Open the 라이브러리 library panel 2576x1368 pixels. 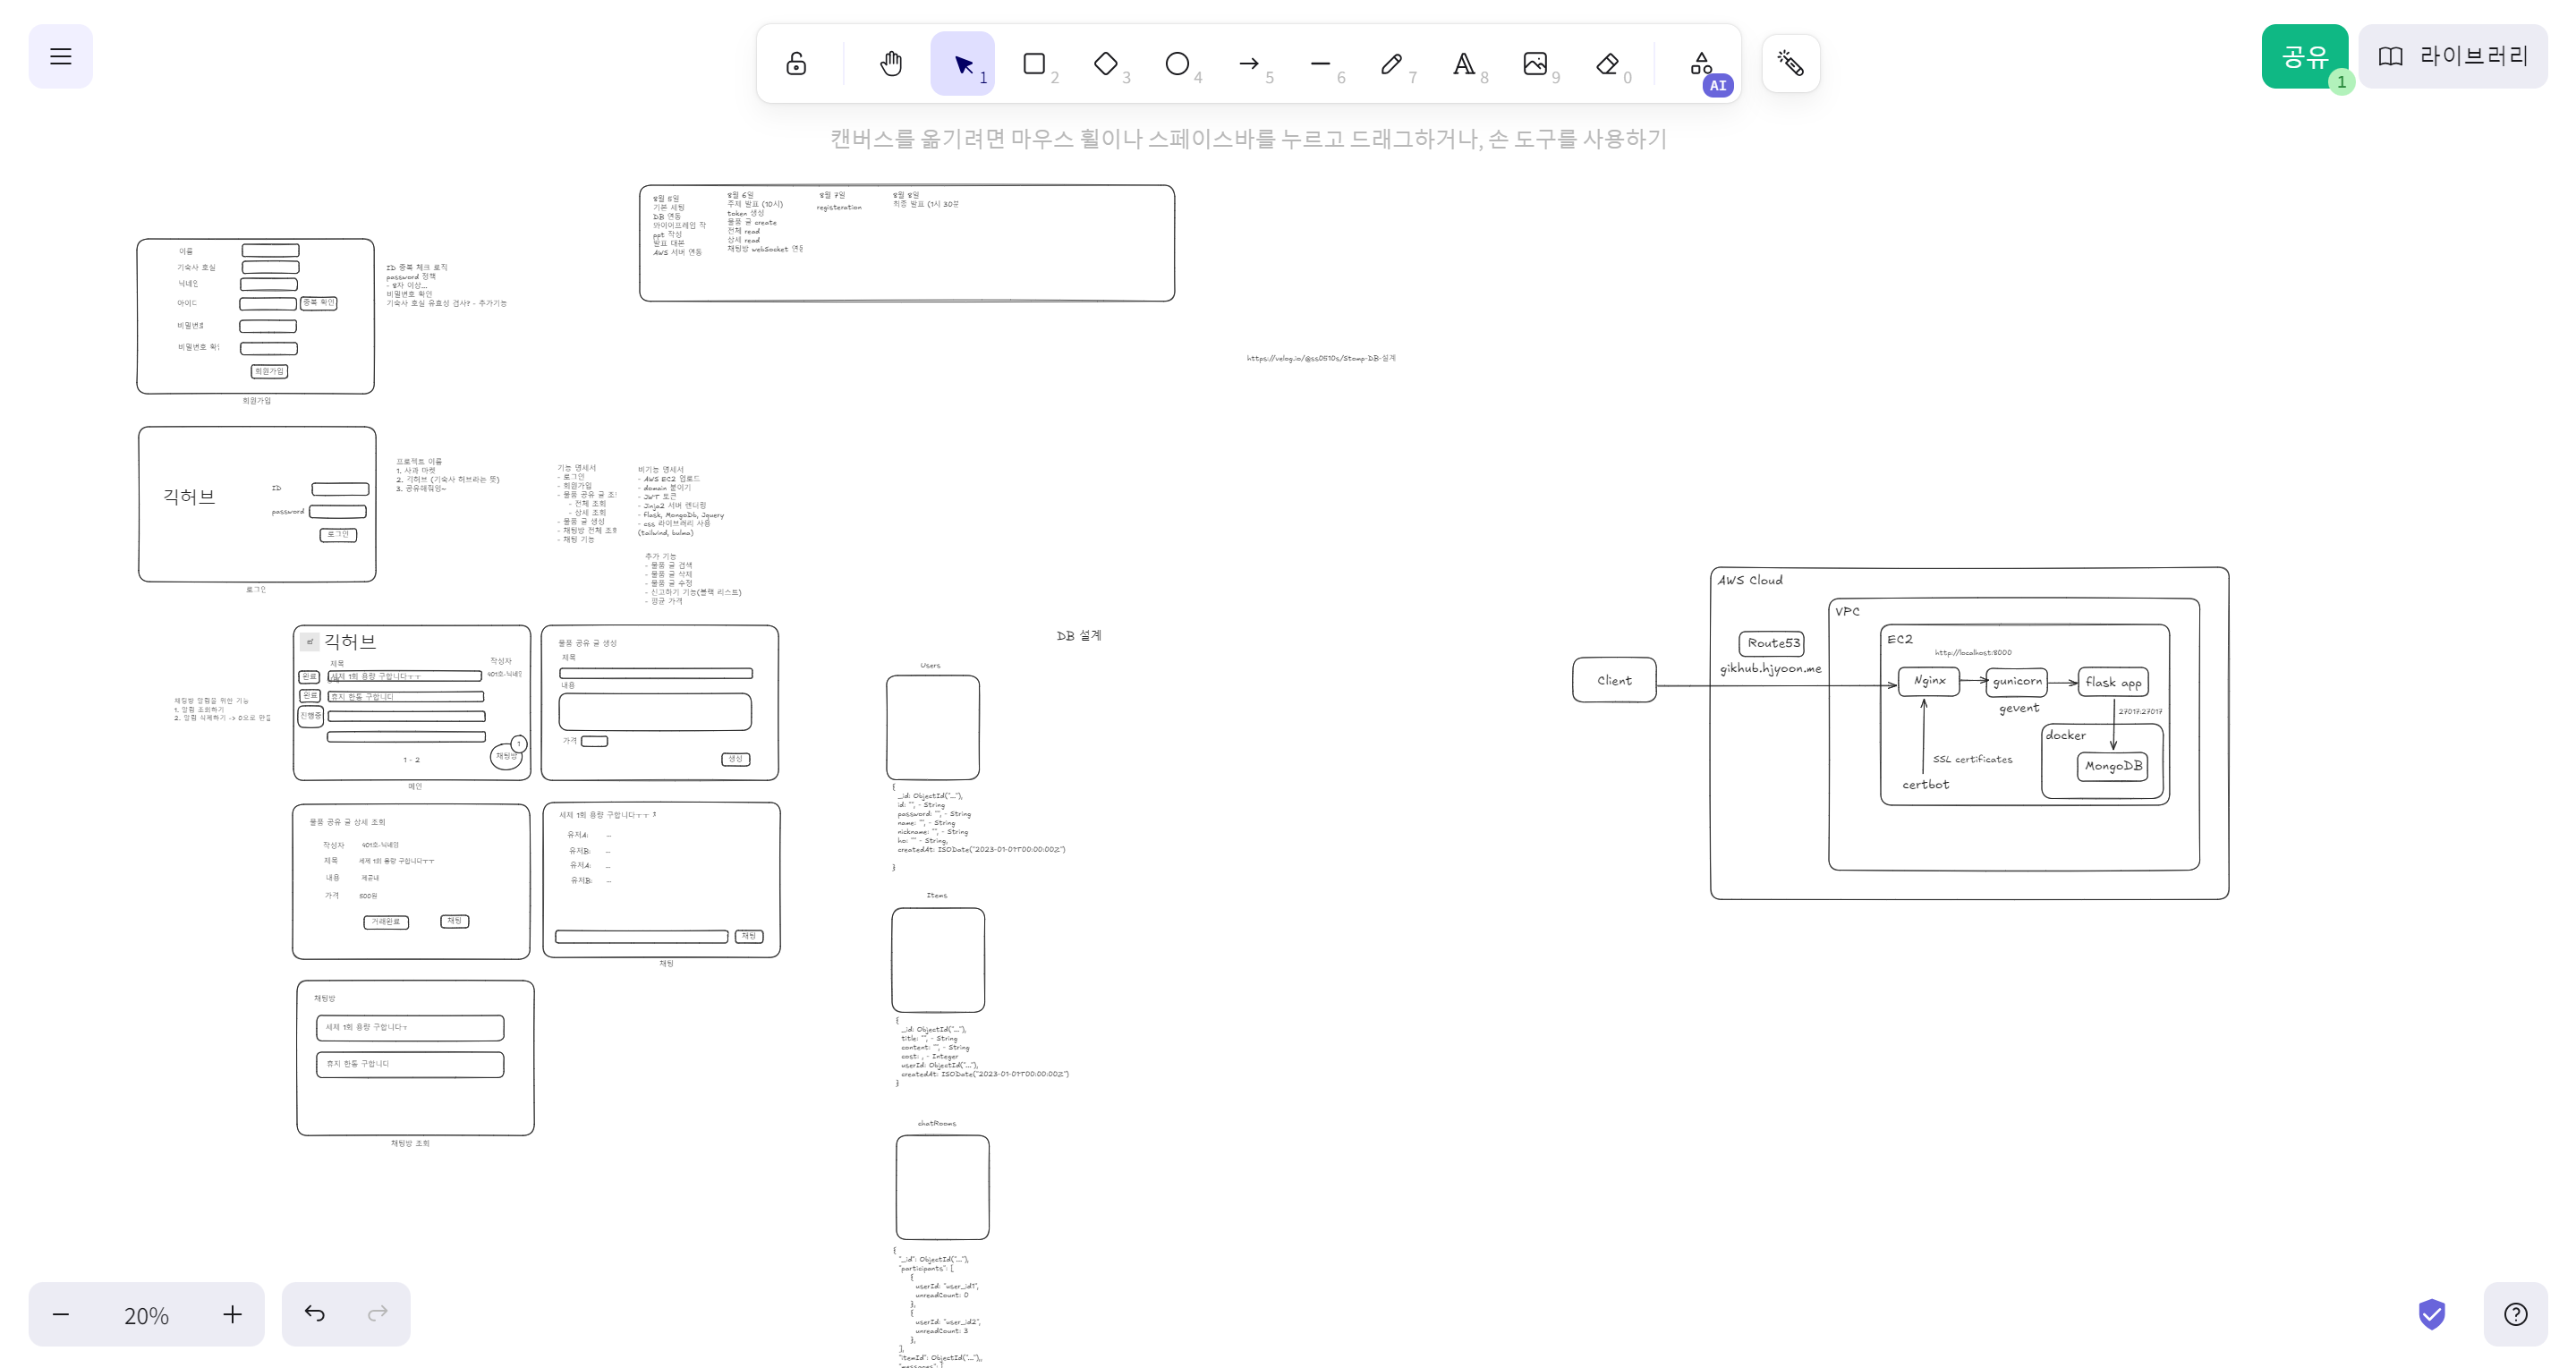(x=2452, y=57)
